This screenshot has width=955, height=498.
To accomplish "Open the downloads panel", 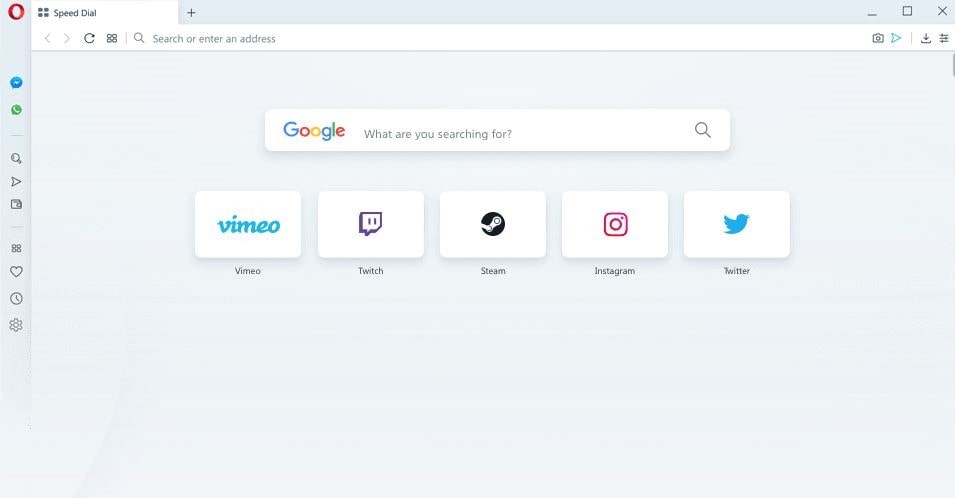I will pyautogui.click(x=926, y=38).
